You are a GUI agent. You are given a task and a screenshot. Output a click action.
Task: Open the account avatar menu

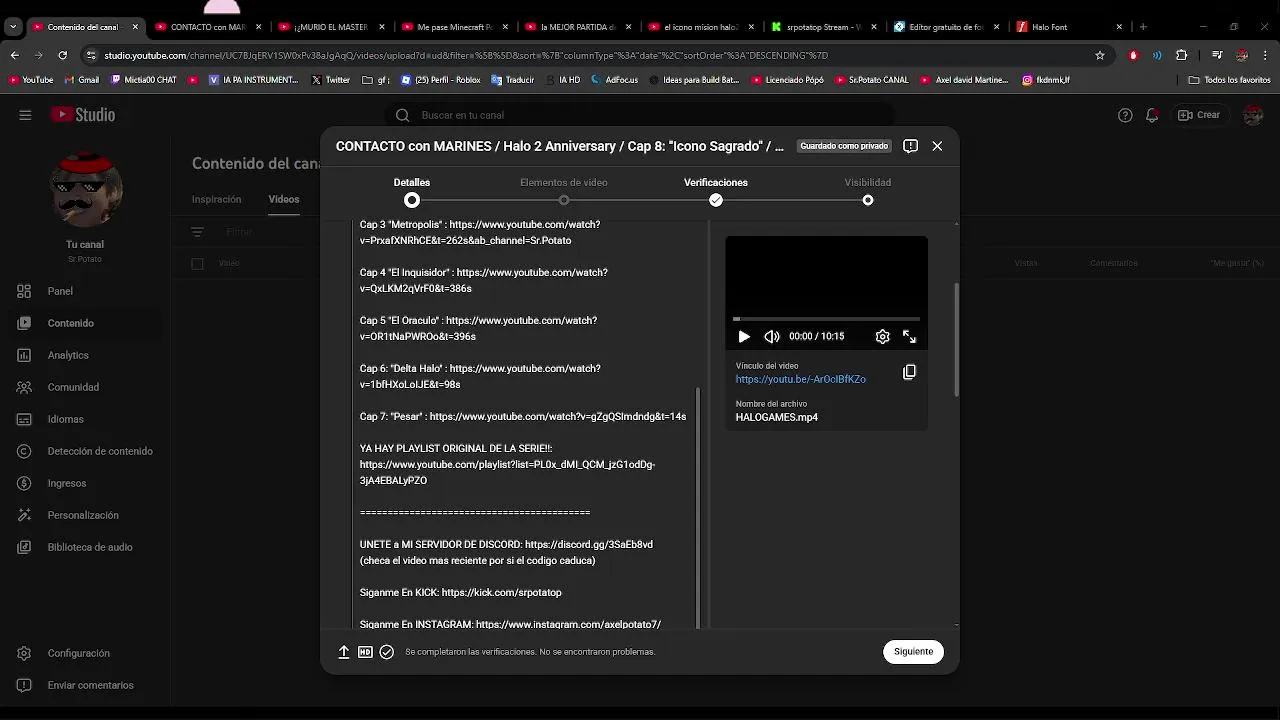pos(1253,115)
